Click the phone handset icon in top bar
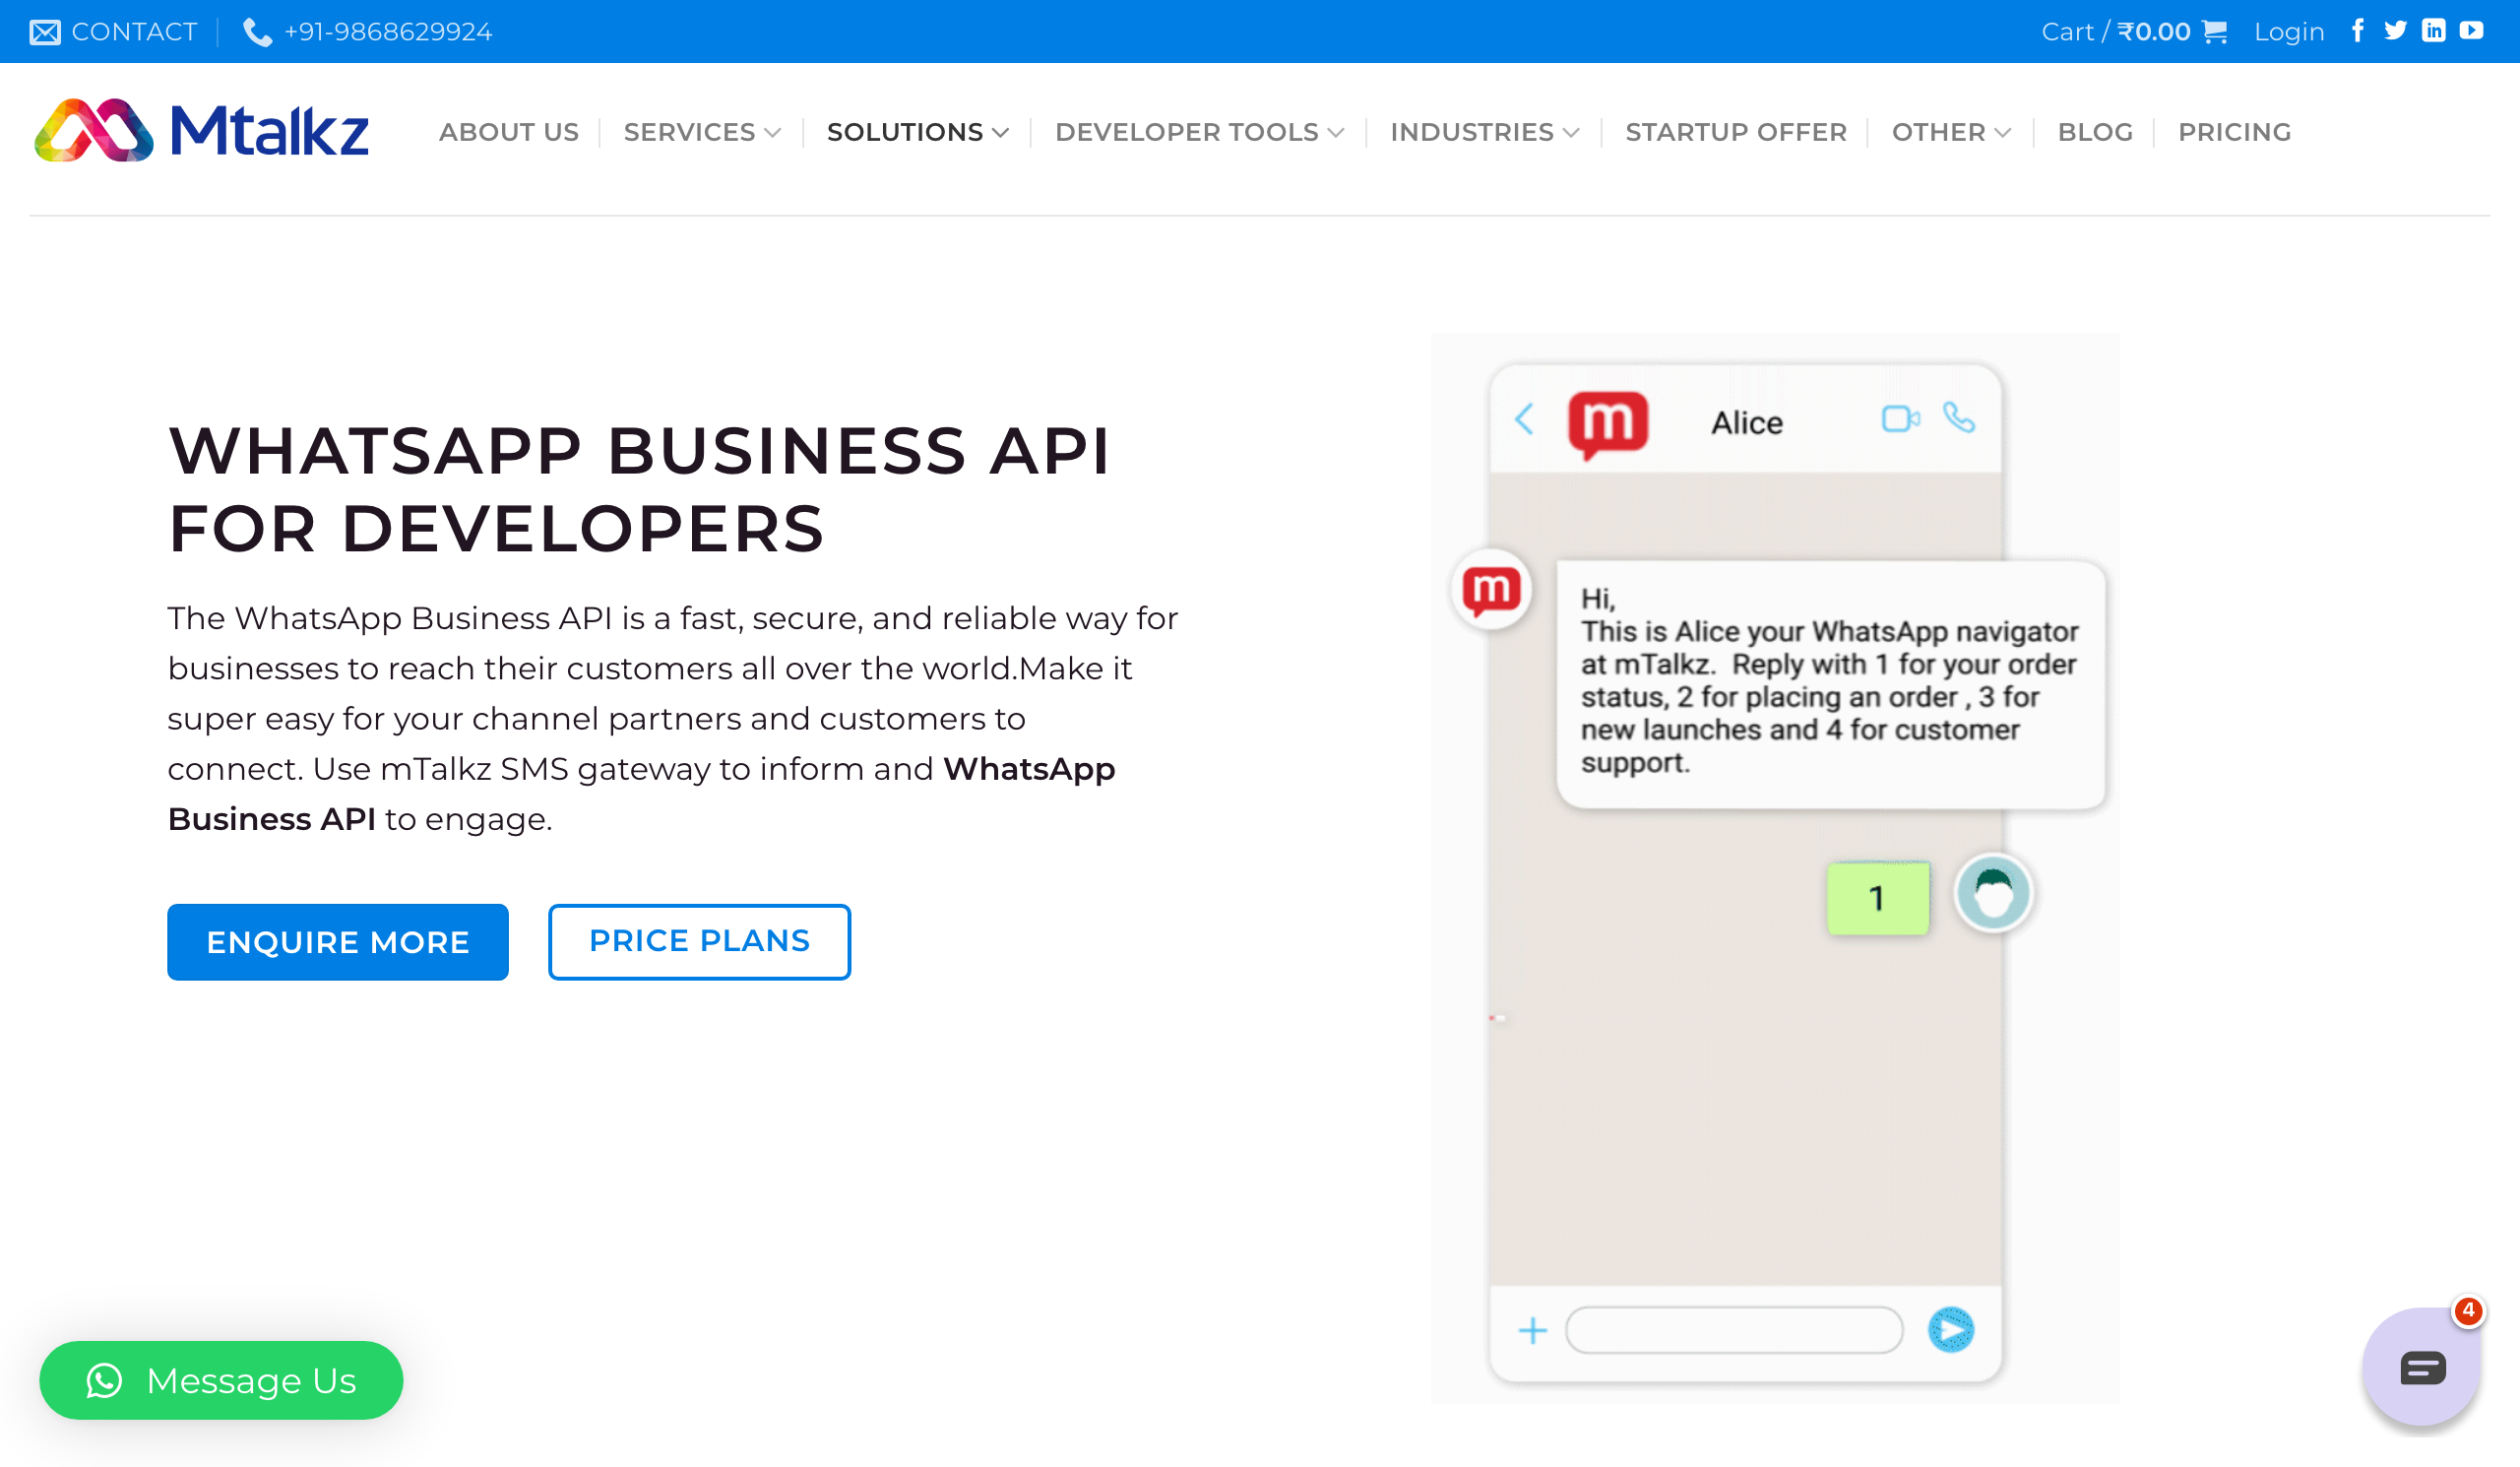The image size is (2520, 1467). (257, 32)
